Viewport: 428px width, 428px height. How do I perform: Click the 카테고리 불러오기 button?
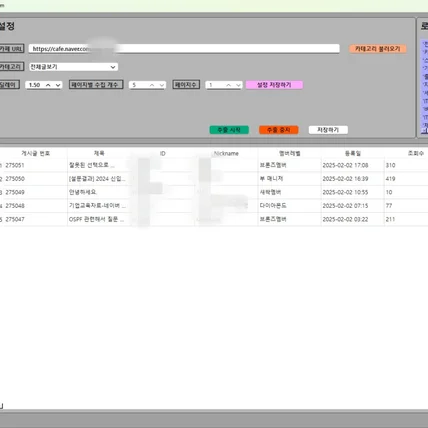coord(378,49)
